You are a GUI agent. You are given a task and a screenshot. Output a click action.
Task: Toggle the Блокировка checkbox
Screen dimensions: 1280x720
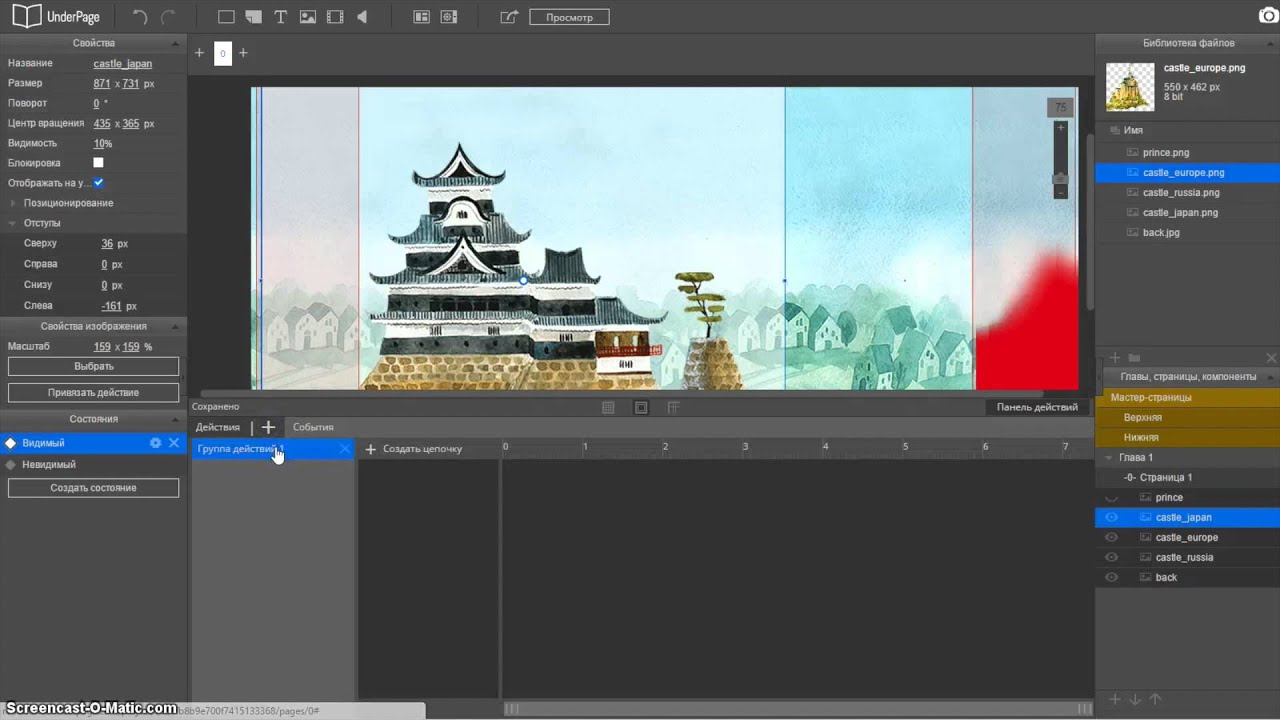pyautogui.click(x=98, y=163)
